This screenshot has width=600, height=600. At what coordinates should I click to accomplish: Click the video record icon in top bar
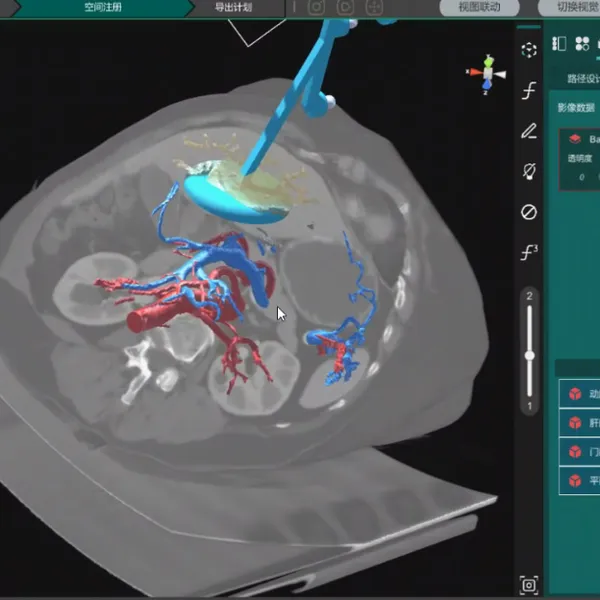click(x=345, y=7)
